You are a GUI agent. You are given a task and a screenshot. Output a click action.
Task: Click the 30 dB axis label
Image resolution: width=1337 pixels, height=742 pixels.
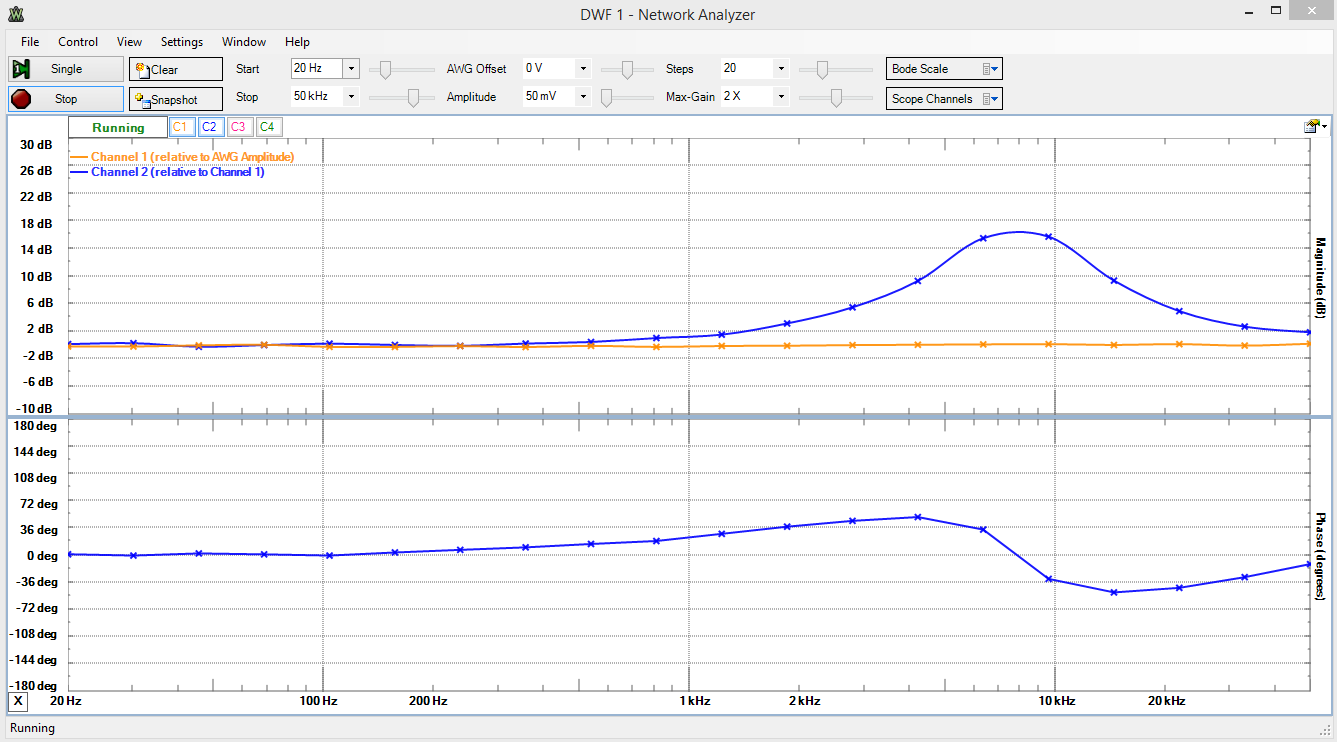click(37, 144)
